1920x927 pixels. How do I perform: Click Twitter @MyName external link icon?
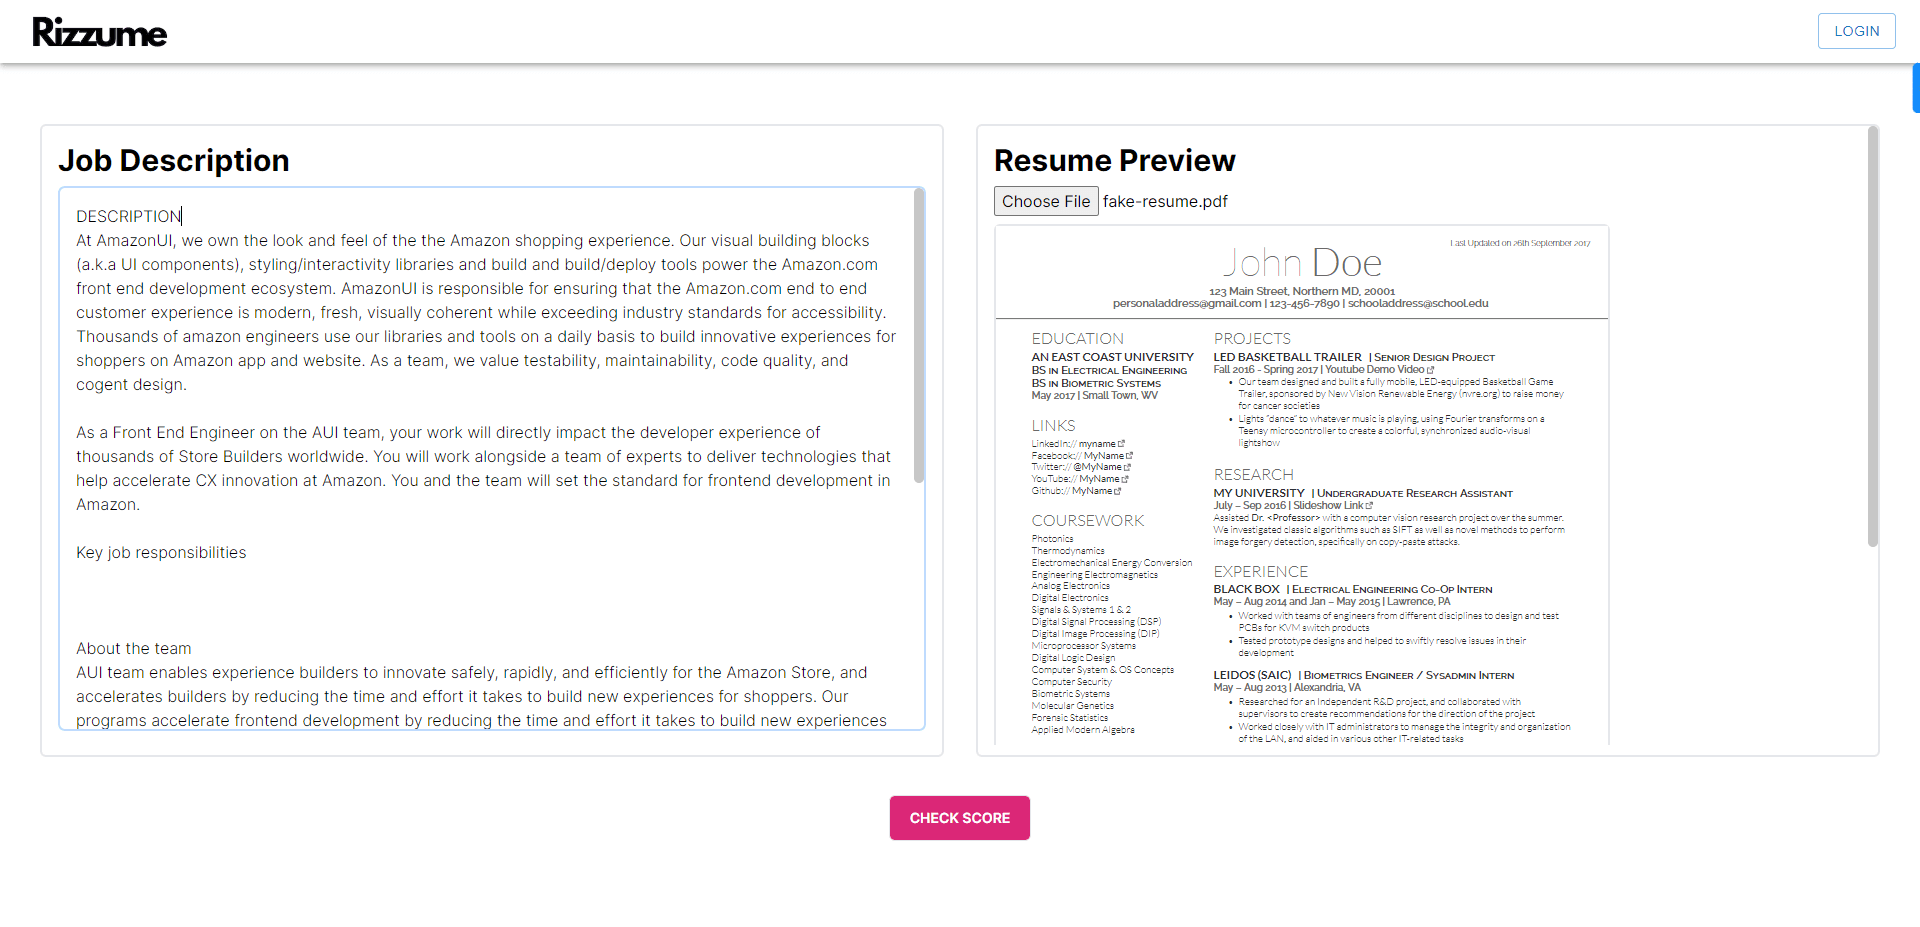click(x=1127, y=467)
